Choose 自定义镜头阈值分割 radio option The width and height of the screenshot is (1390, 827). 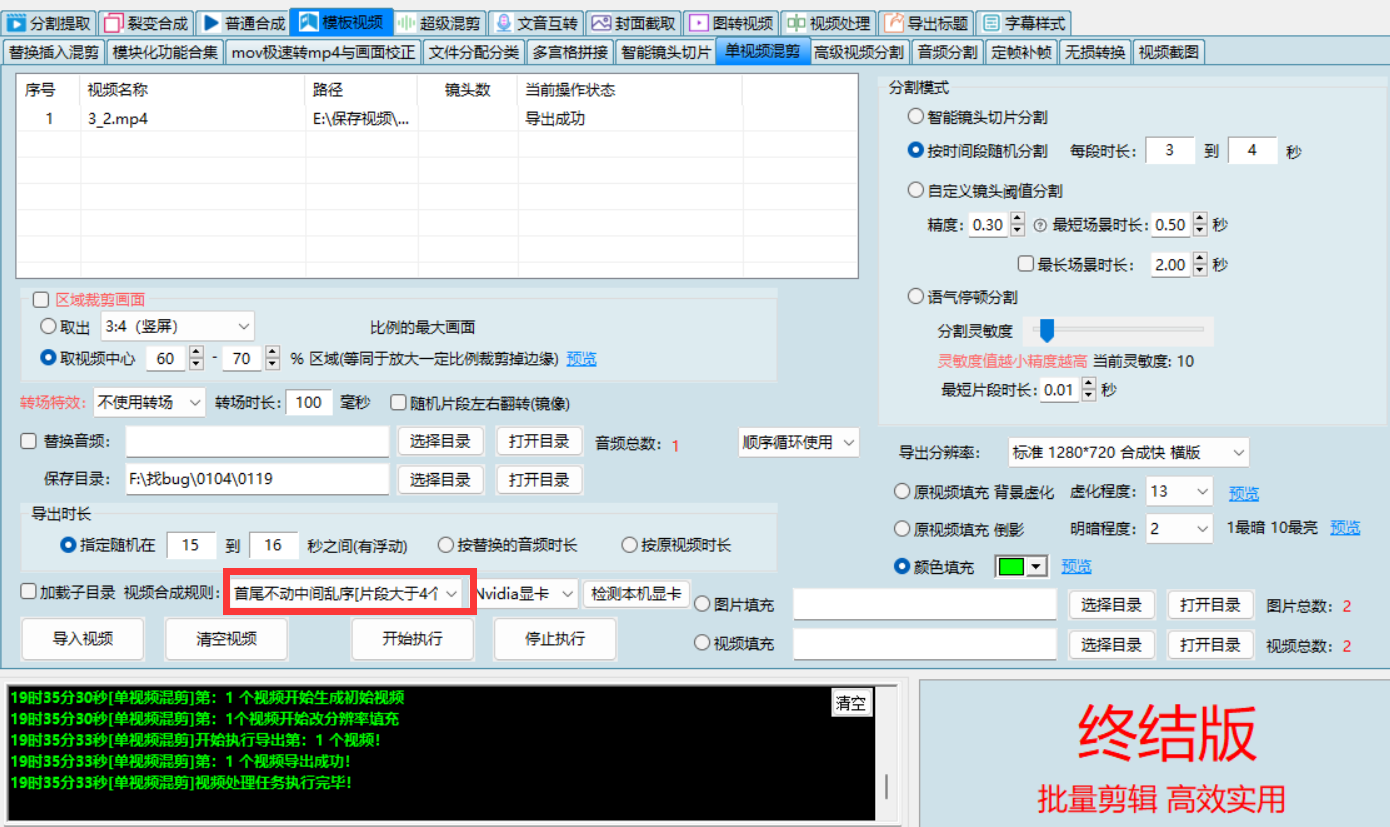(x=915, y=190)
